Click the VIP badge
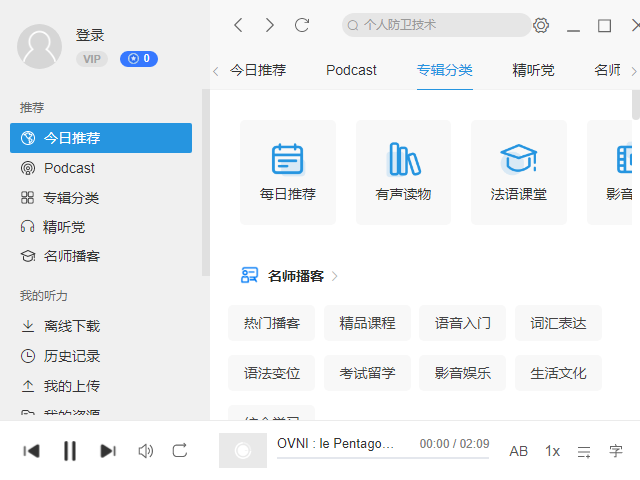The image size is (640, 480). tap(92, 59)
